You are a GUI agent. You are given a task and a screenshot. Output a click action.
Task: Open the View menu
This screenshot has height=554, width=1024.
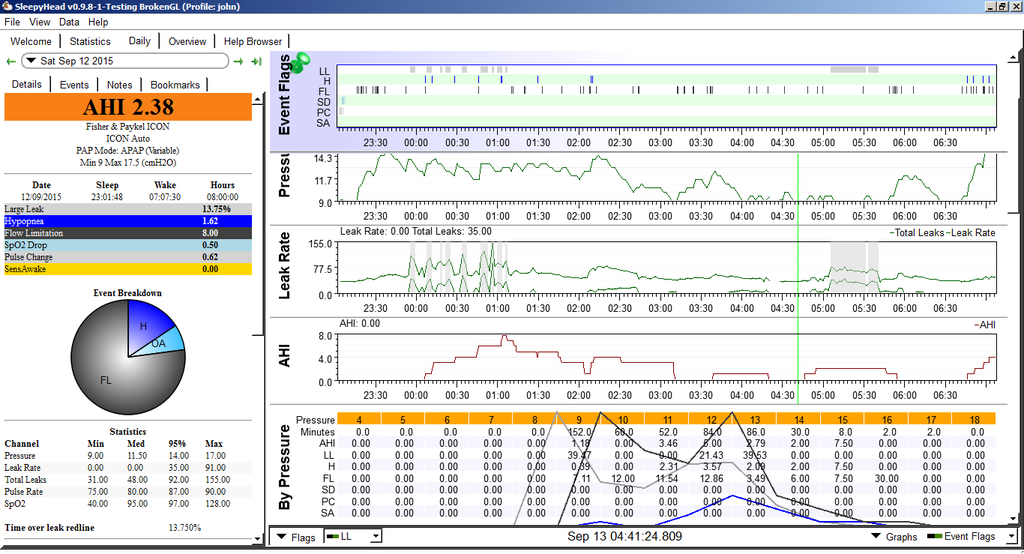point(39,22)
